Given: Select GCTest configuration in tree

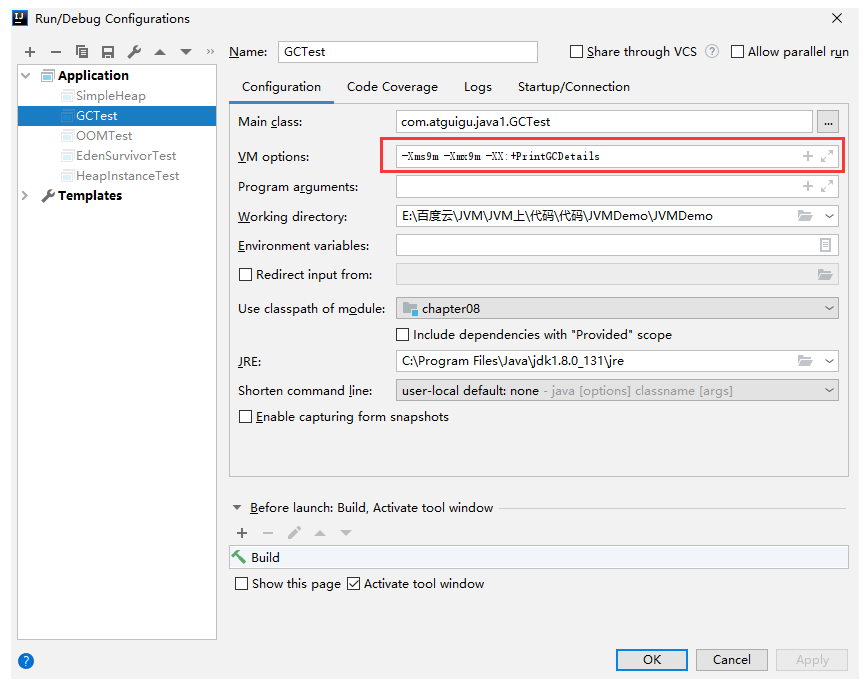Looking at the screenshot, I should 117,115.
